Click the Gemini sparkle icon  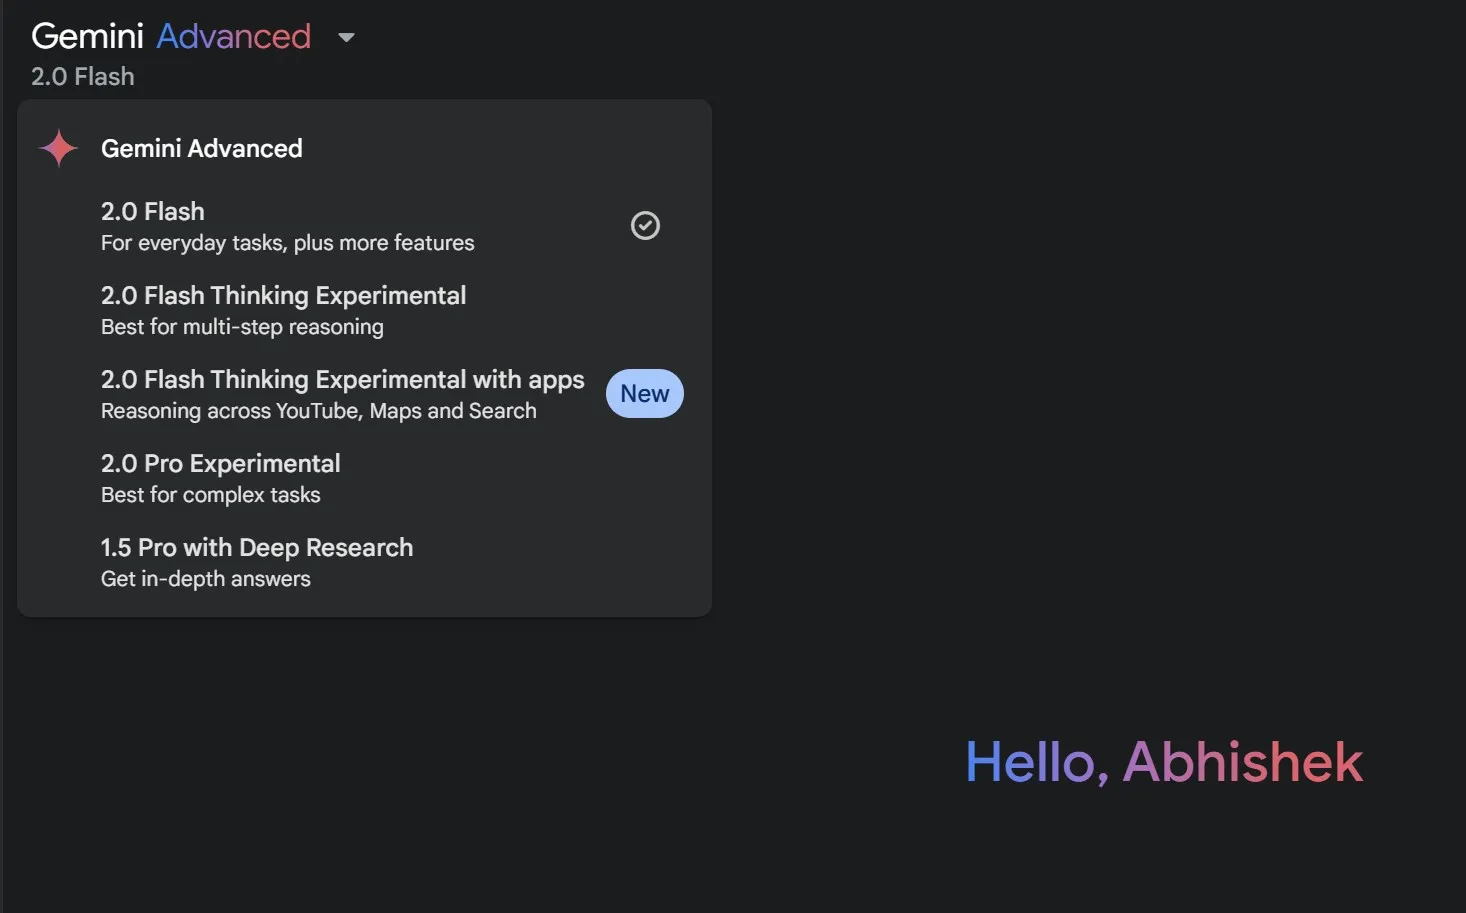(57, 148)
